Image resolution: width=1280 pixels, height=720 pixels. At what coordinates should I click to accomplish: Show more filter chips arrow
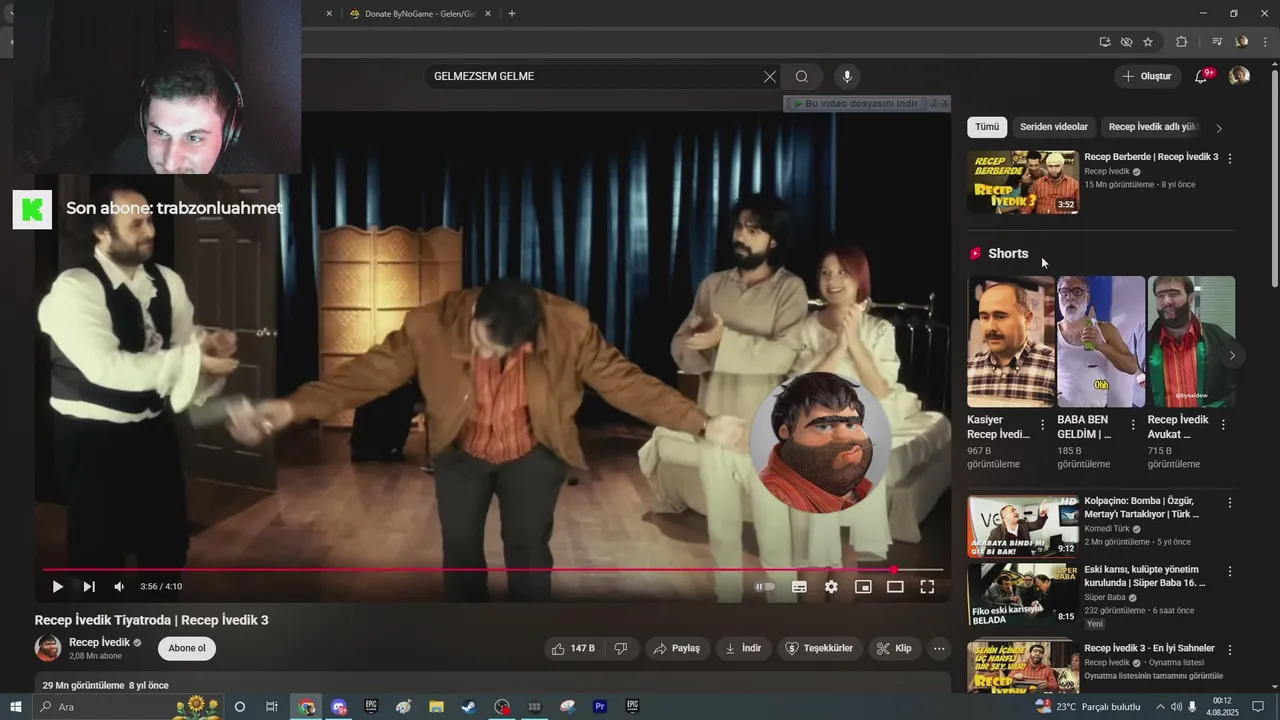(1219, 128)
